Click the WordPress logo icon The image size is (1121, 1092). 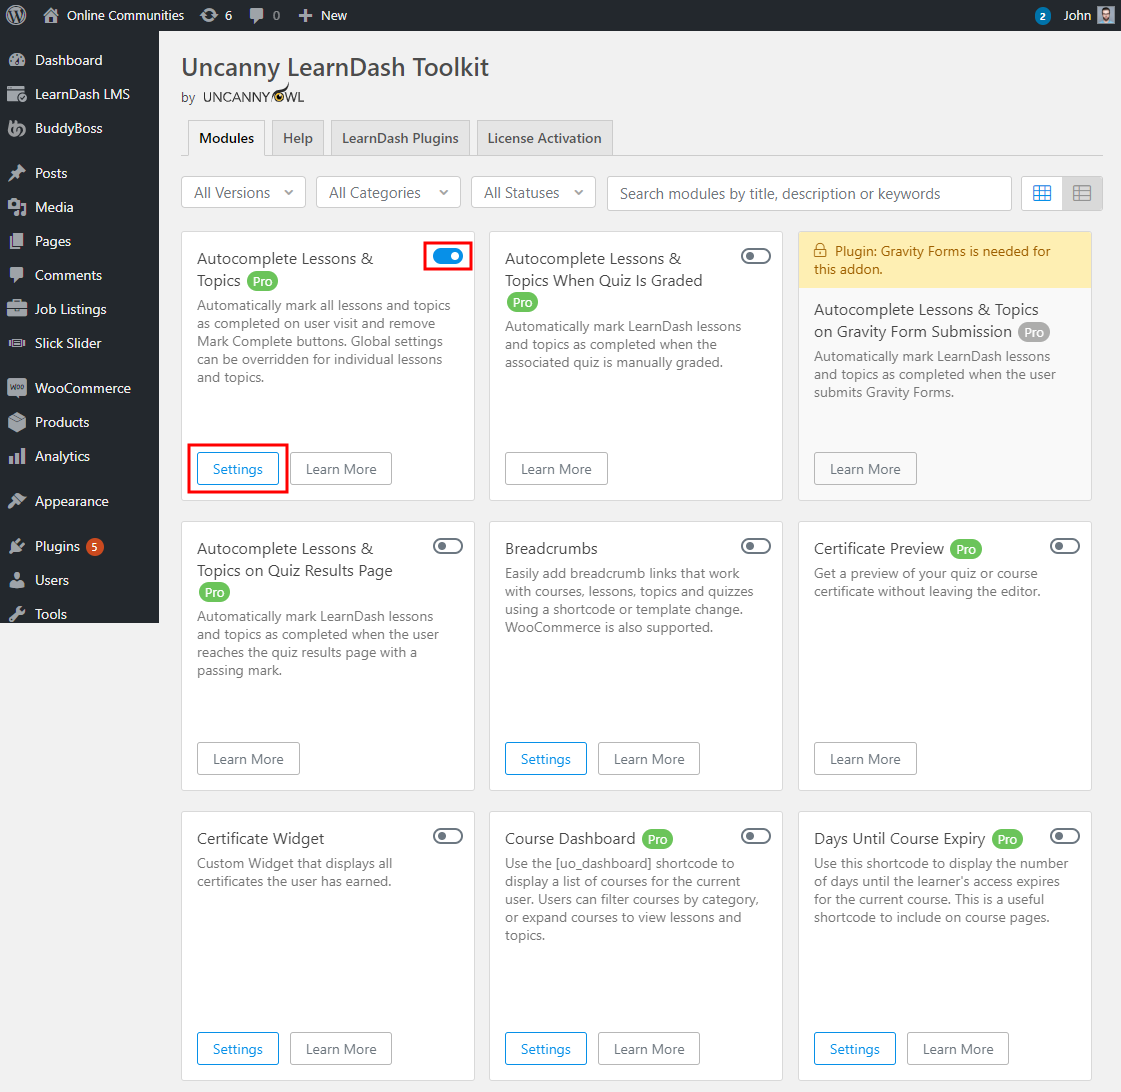[17, 15]
